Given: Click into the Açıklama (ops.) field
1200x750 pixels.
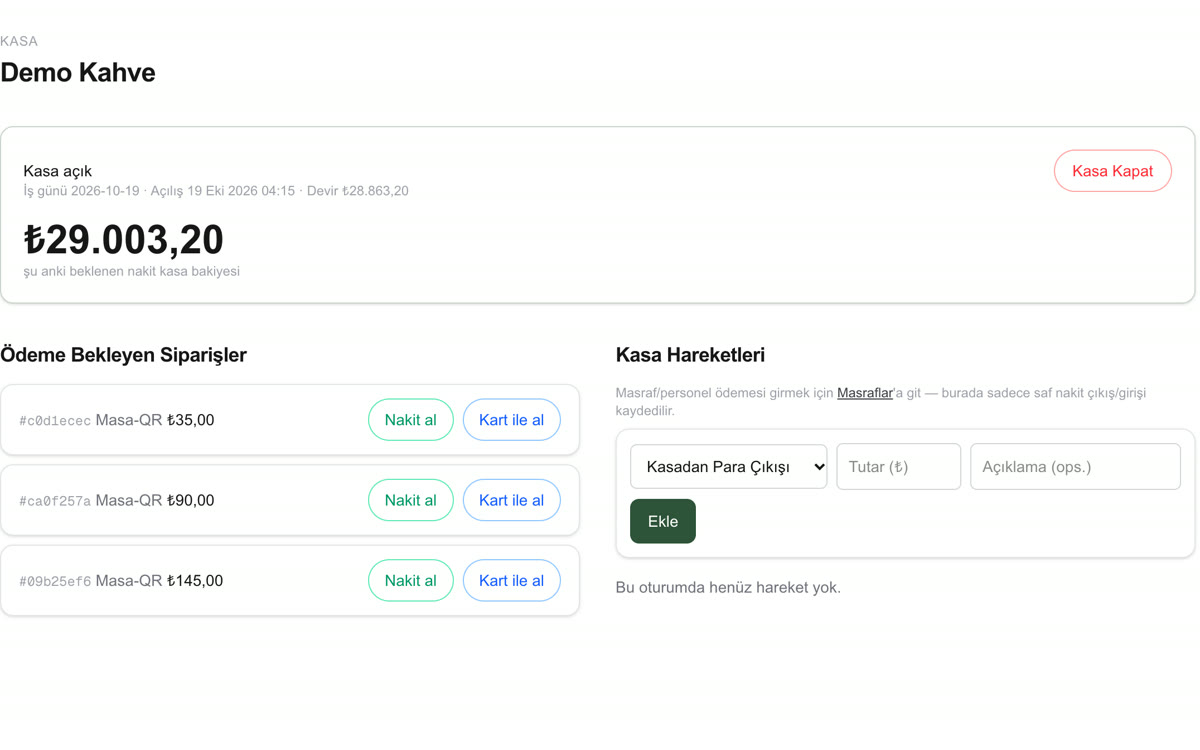Looking at the screenshot, I should 1075,467.
